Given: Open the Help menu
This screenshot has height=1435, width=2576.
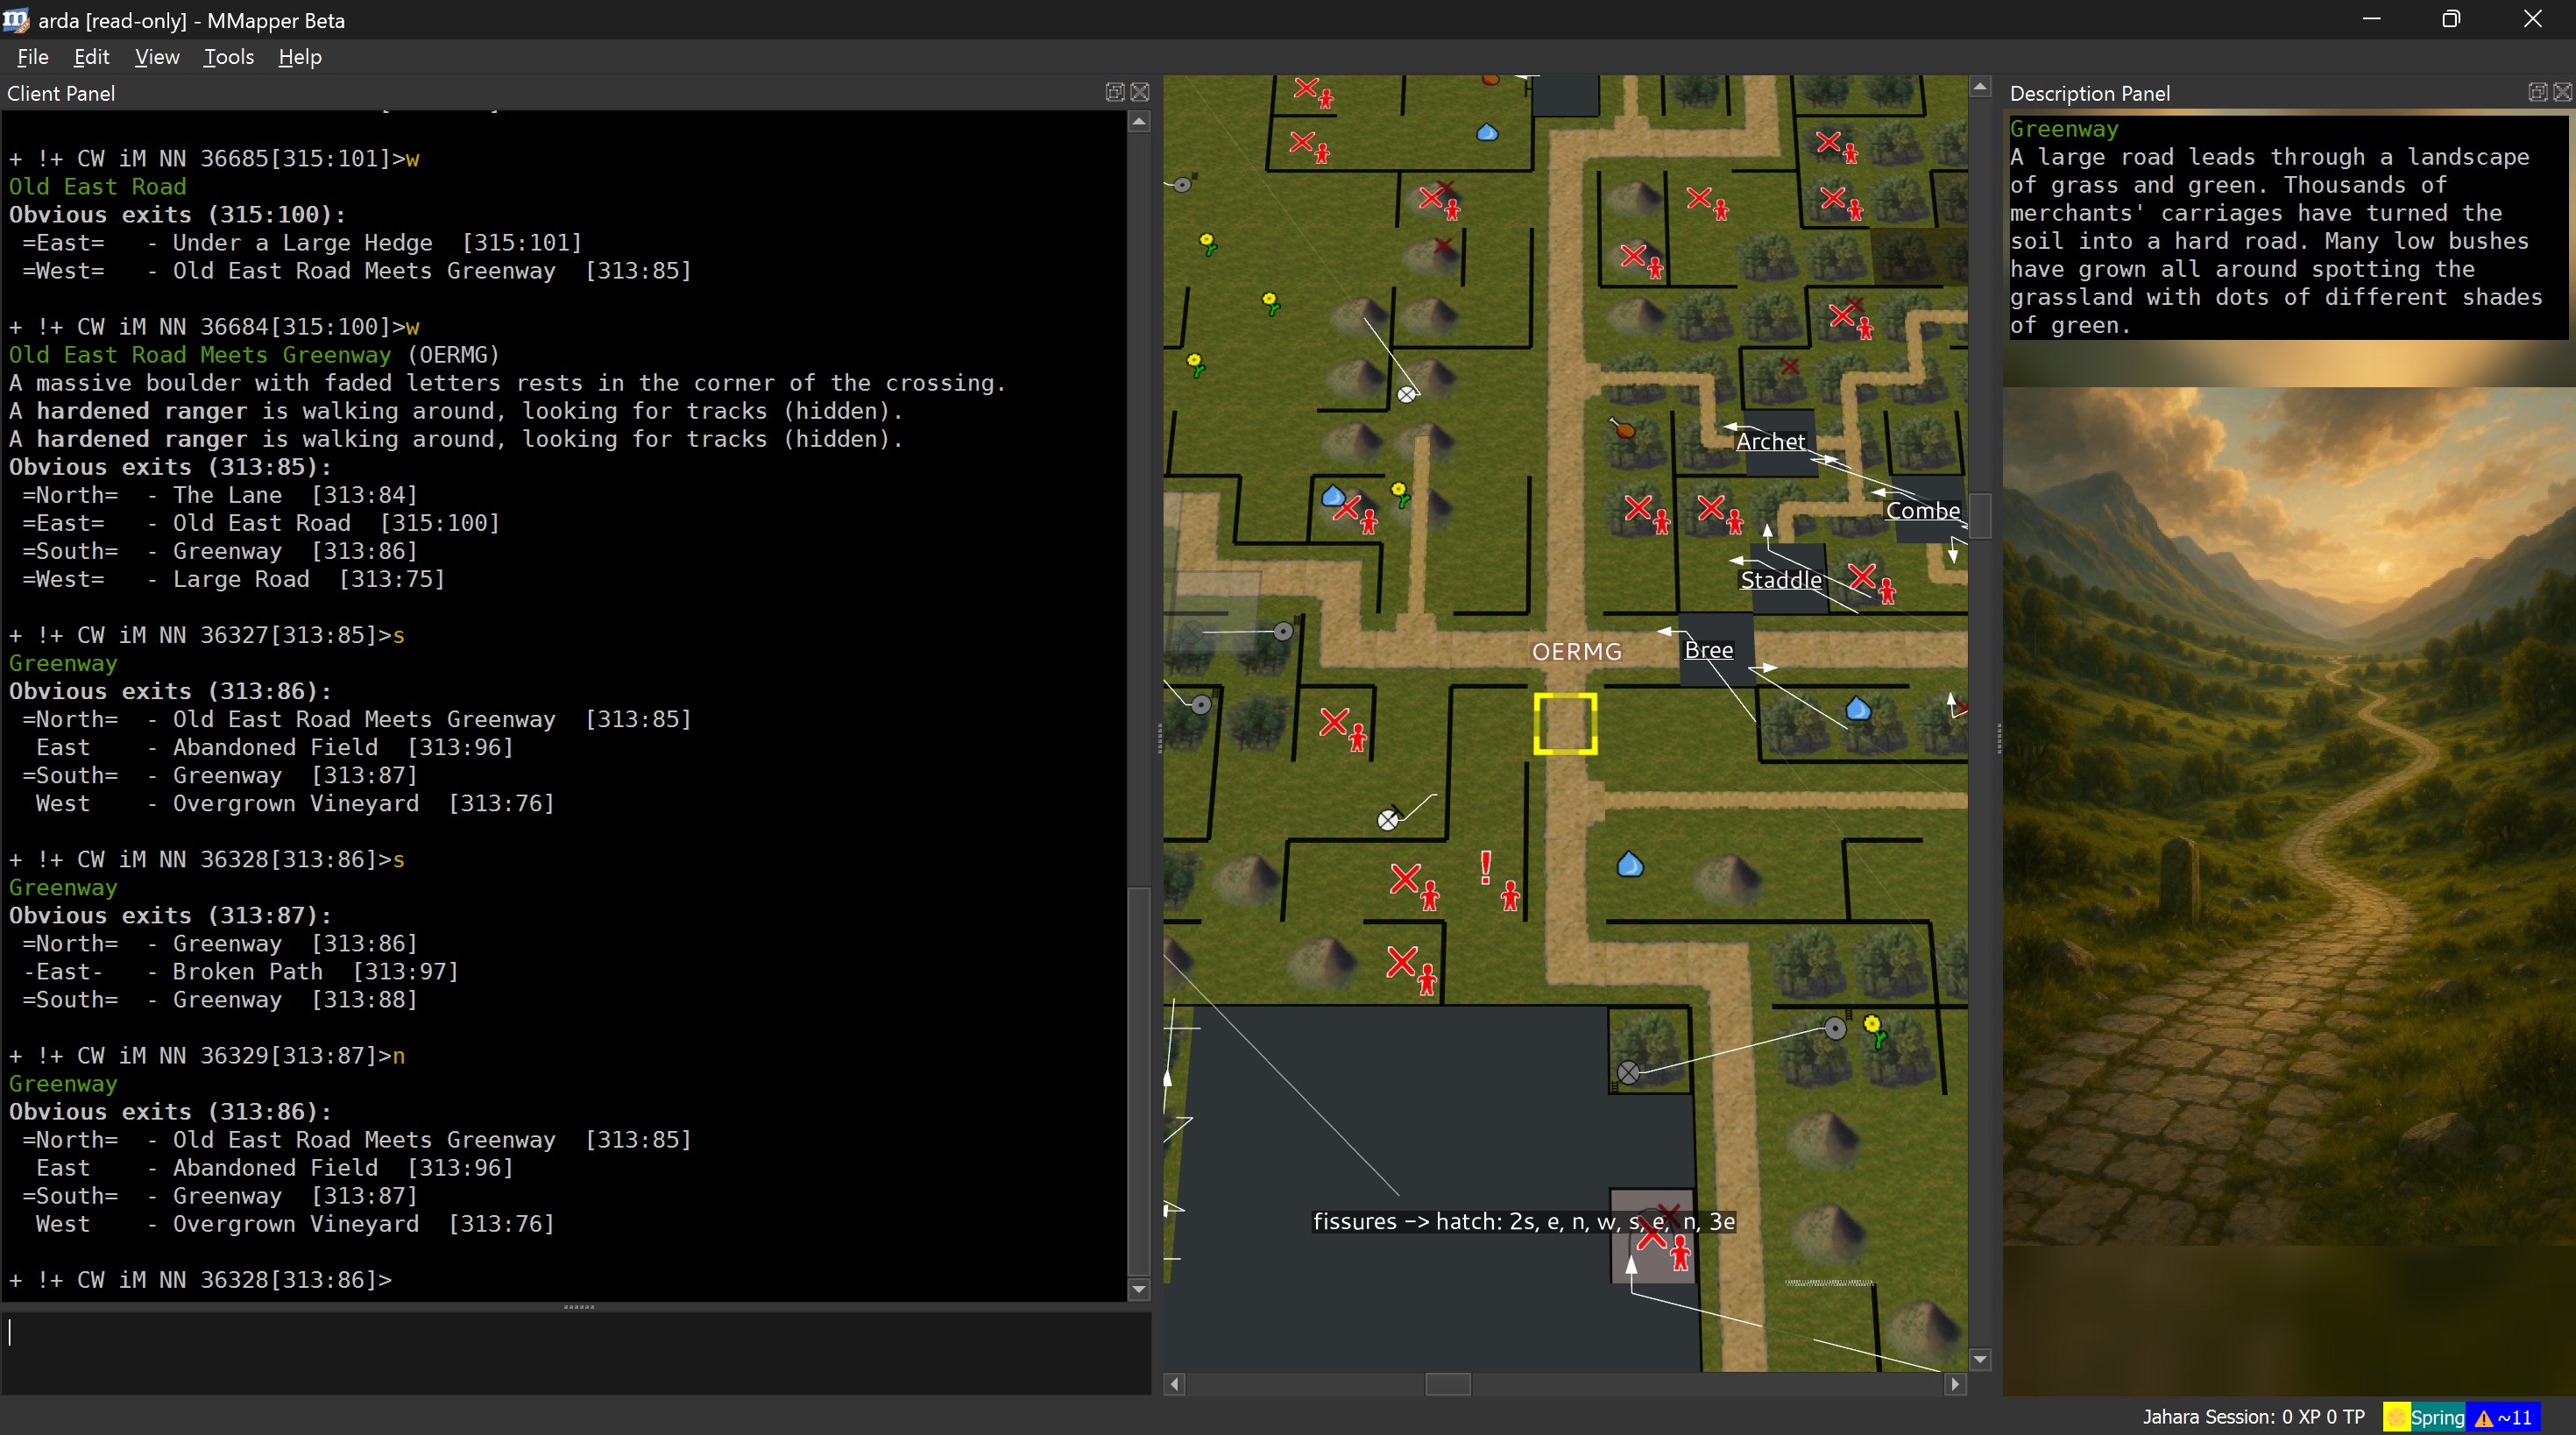Looking at the screenshot, I should coord(299,57).
